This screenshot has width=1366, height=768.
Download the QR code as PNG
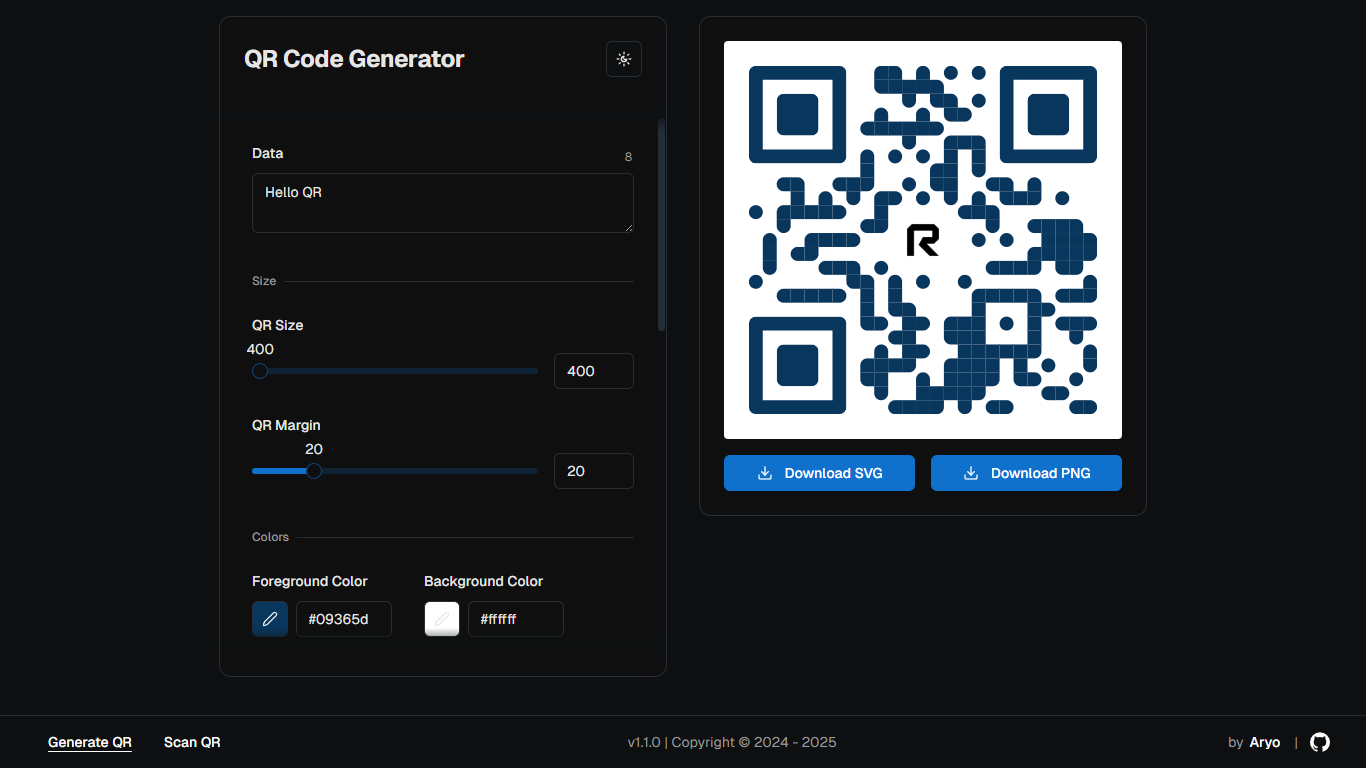[1026, 472]
